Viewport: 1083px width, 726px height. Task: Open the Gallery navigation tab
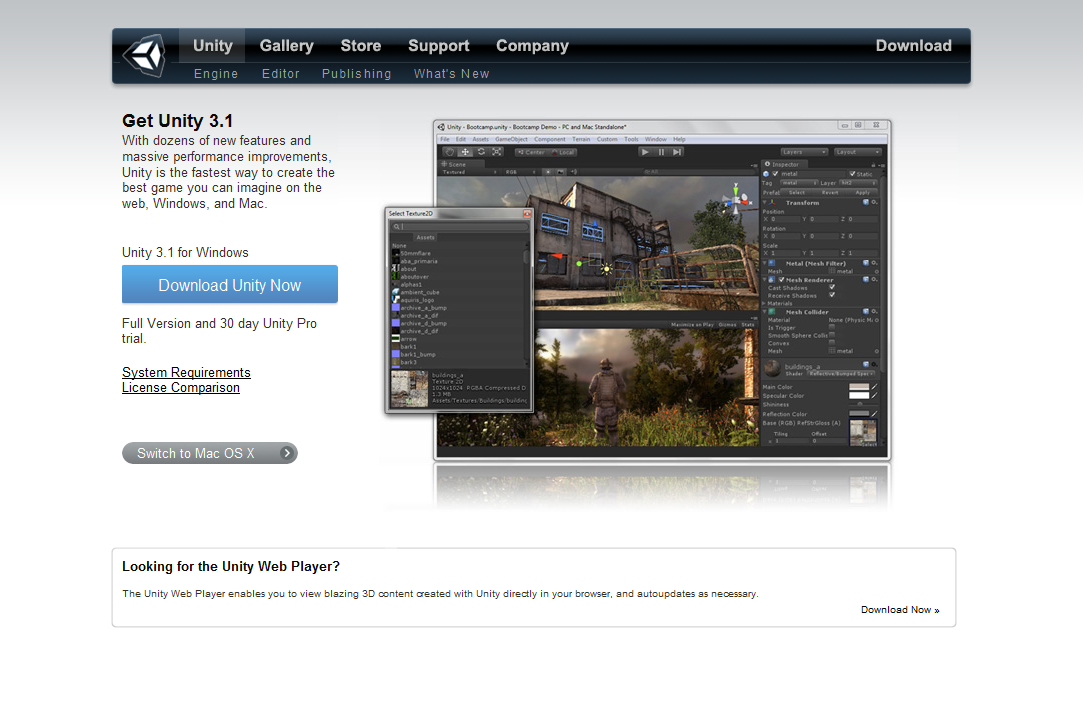[x=286, y=46]
